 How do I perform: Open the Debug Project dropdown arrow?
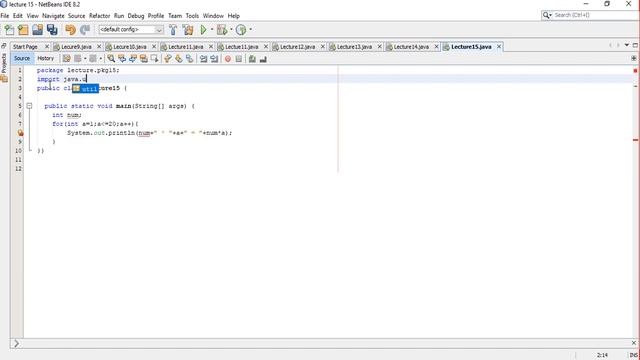click(231, 29)
